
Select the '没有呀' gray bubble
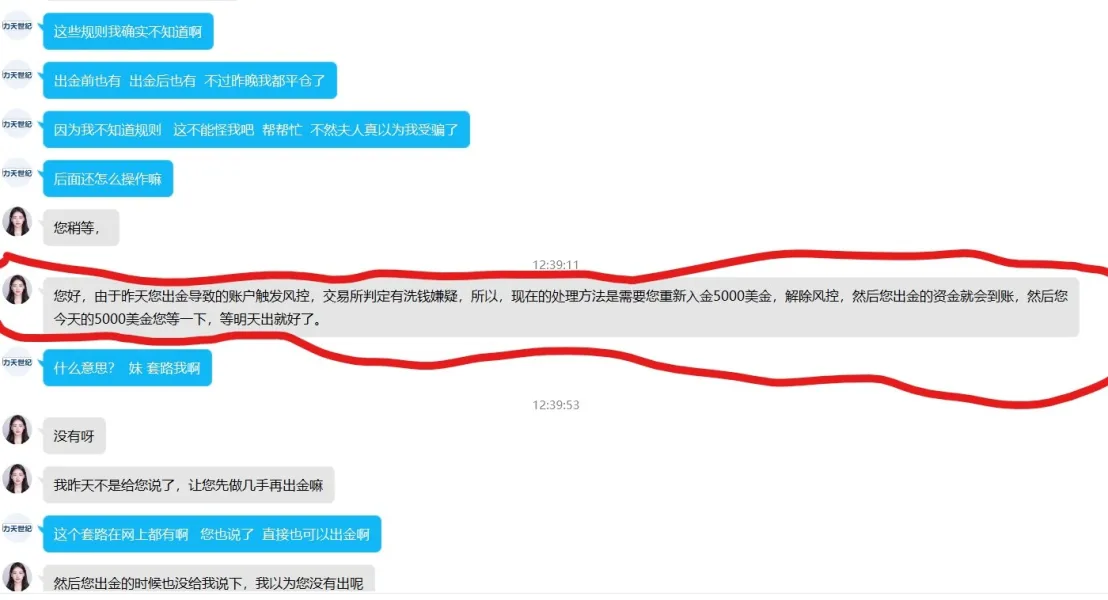click(74, 436)
